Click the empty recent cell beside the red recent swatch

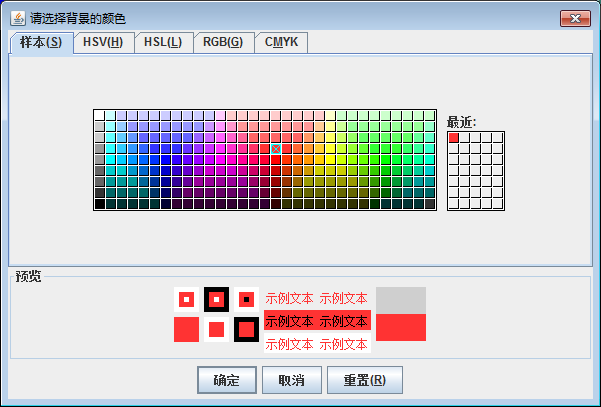pos(465,138)
